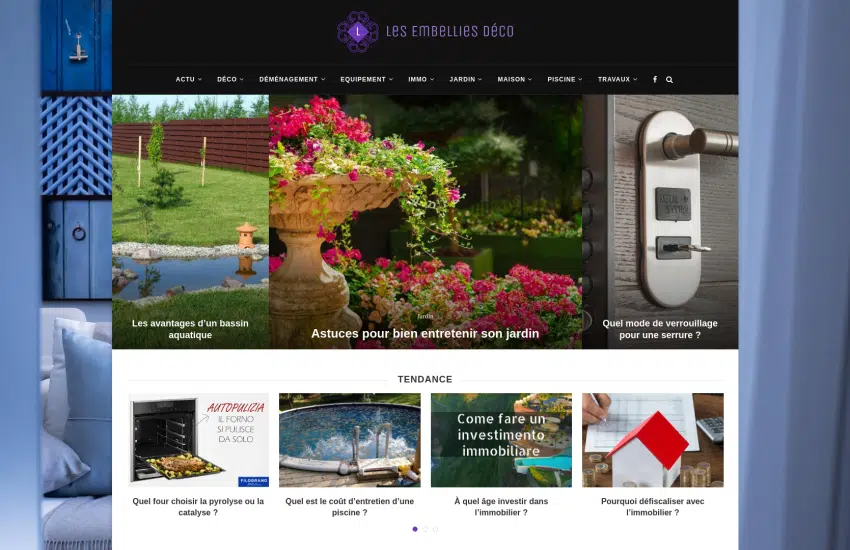Open article Astuces pour bien entretenir son jardin

tap(425, 333)
